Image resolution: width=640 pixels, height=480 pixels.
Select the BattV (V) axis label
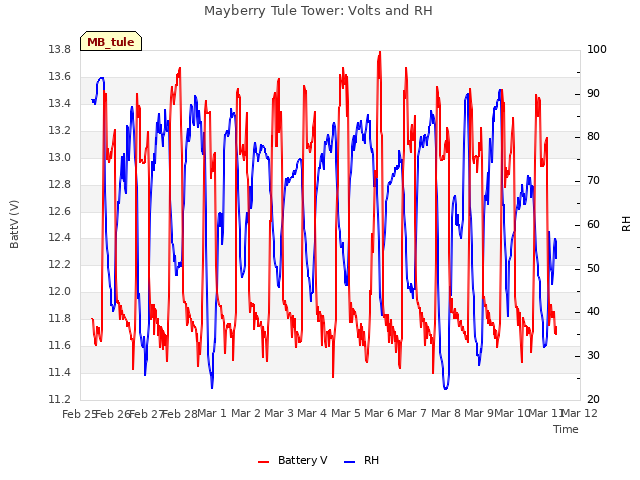14,224
